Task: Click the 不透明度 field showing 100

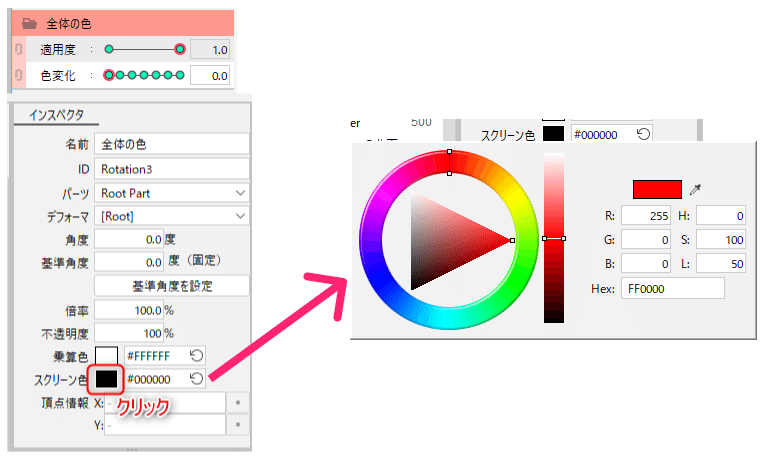Action: [x=129, y=333]
